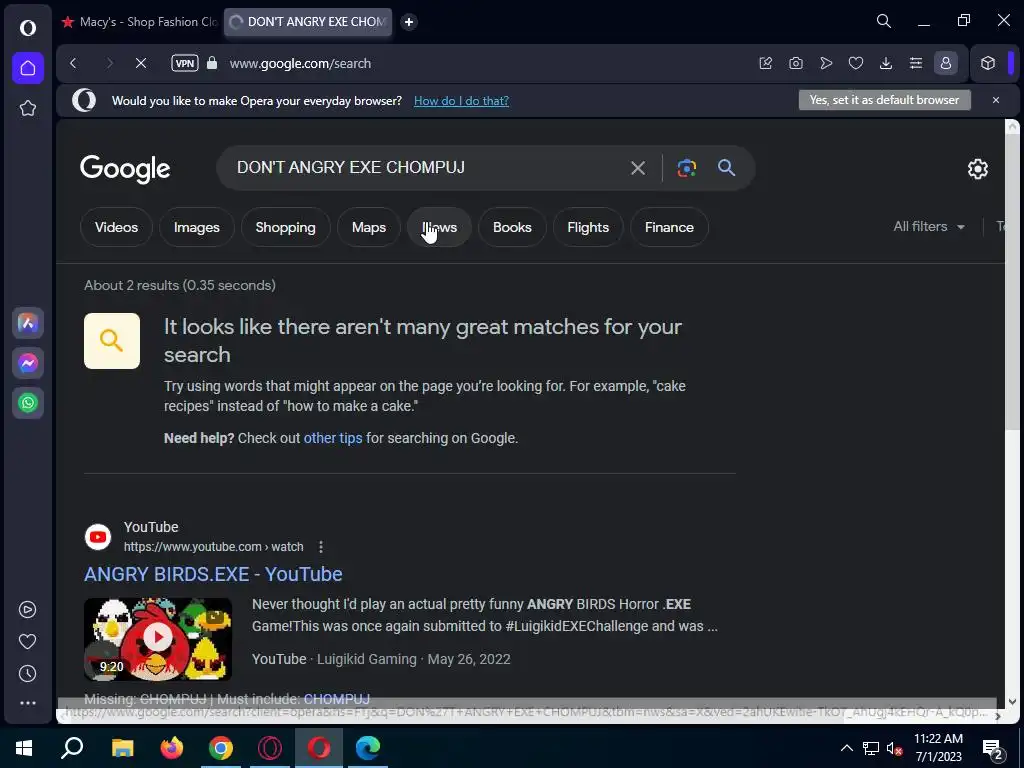Filter results by Books
This screenshot has width=1024, height=768.
pyautogui.click(x=512, y=227)
